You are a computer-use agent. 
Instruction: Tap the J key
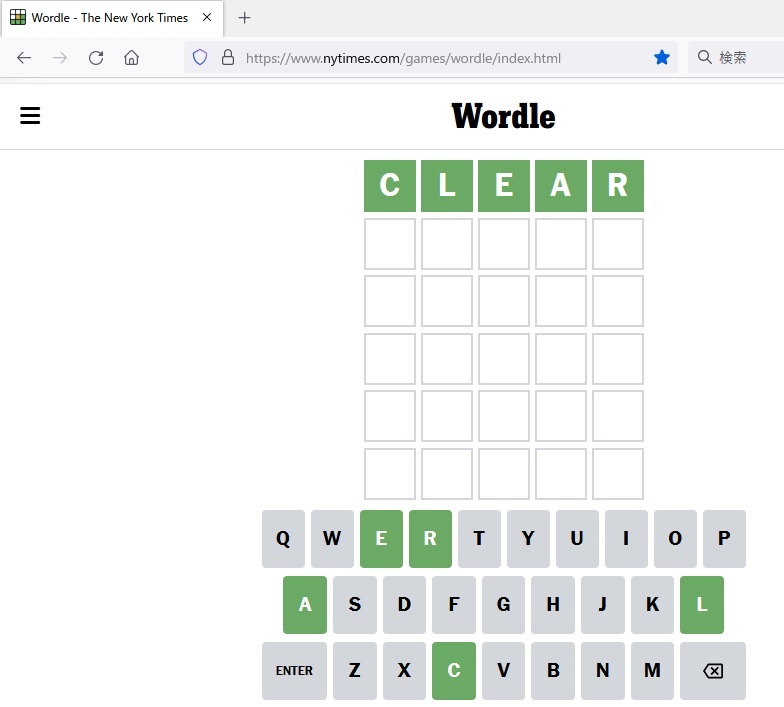point(602,604)
